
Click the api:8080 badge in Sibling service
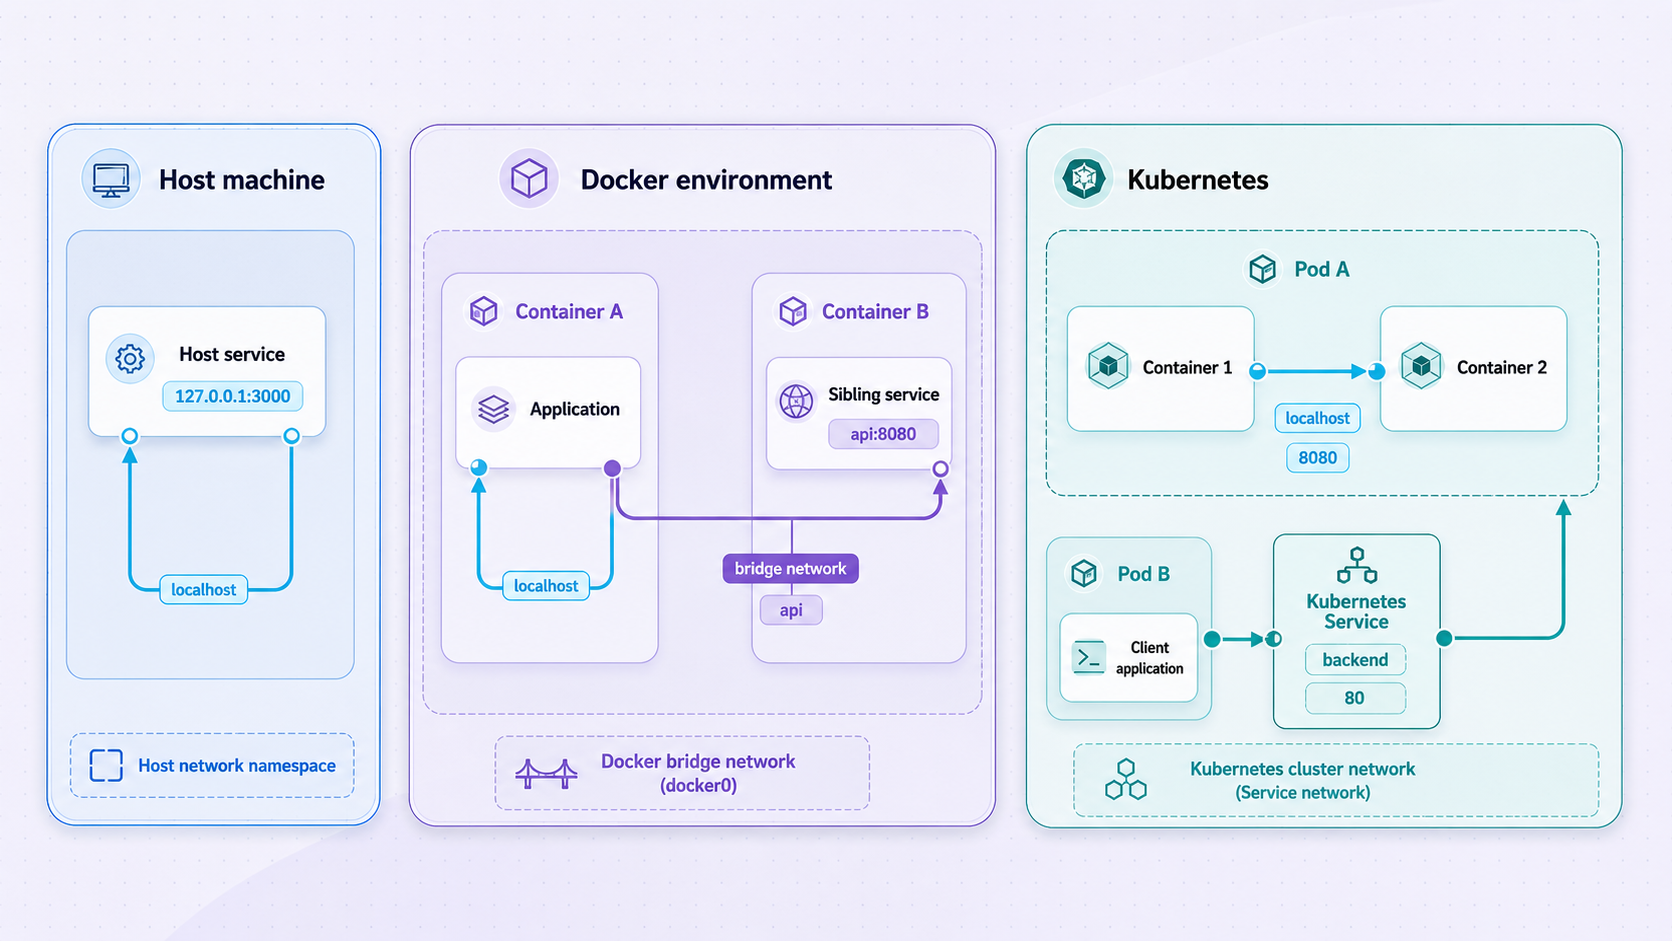883,434
